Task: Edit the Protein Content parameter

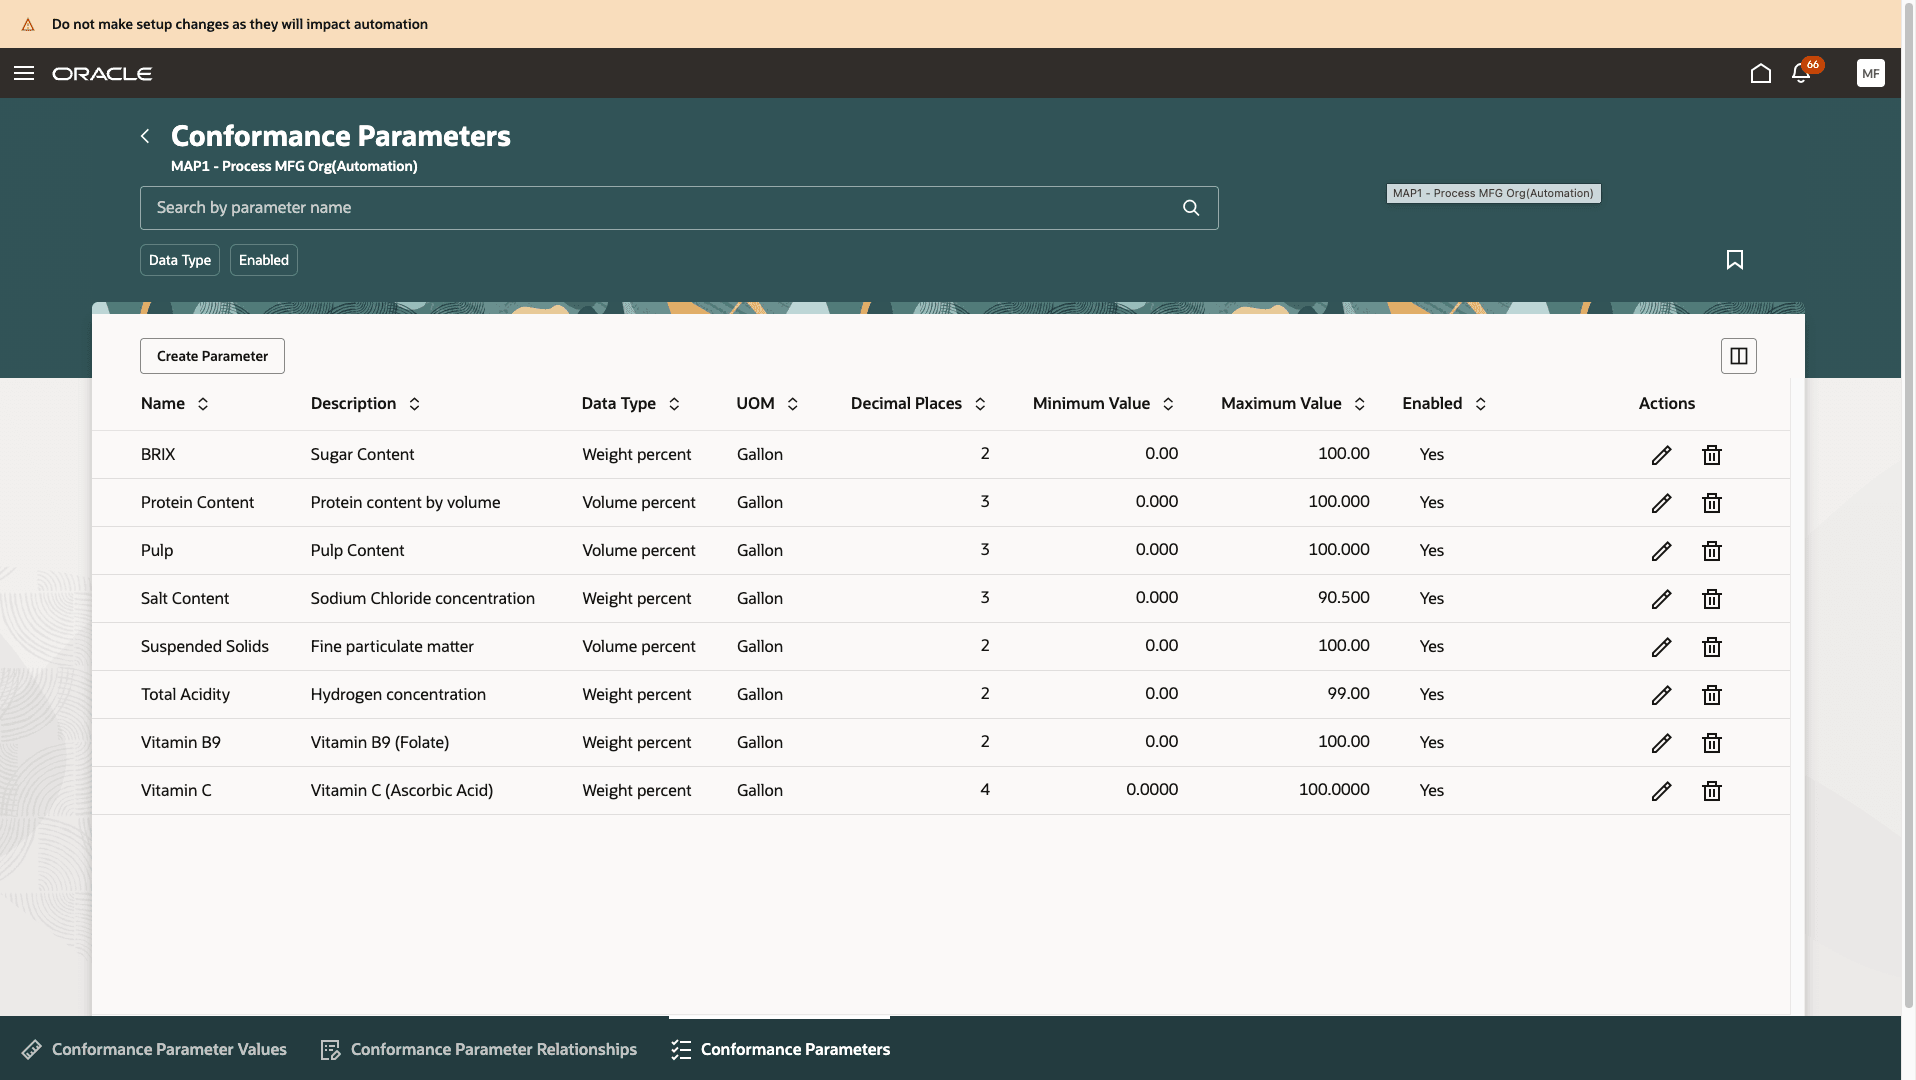Action: [1661, 503]
